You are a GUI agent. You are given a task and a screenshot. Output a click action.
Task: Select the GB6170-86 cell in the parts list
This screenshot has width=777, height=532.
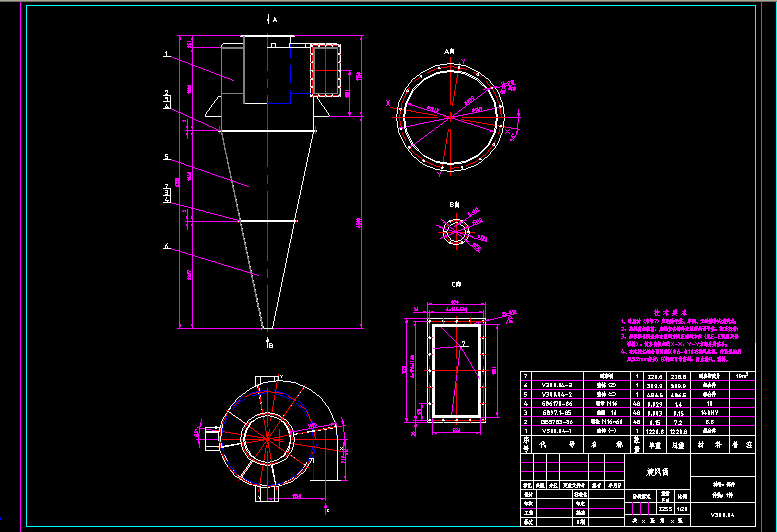[x=557, y=402]
